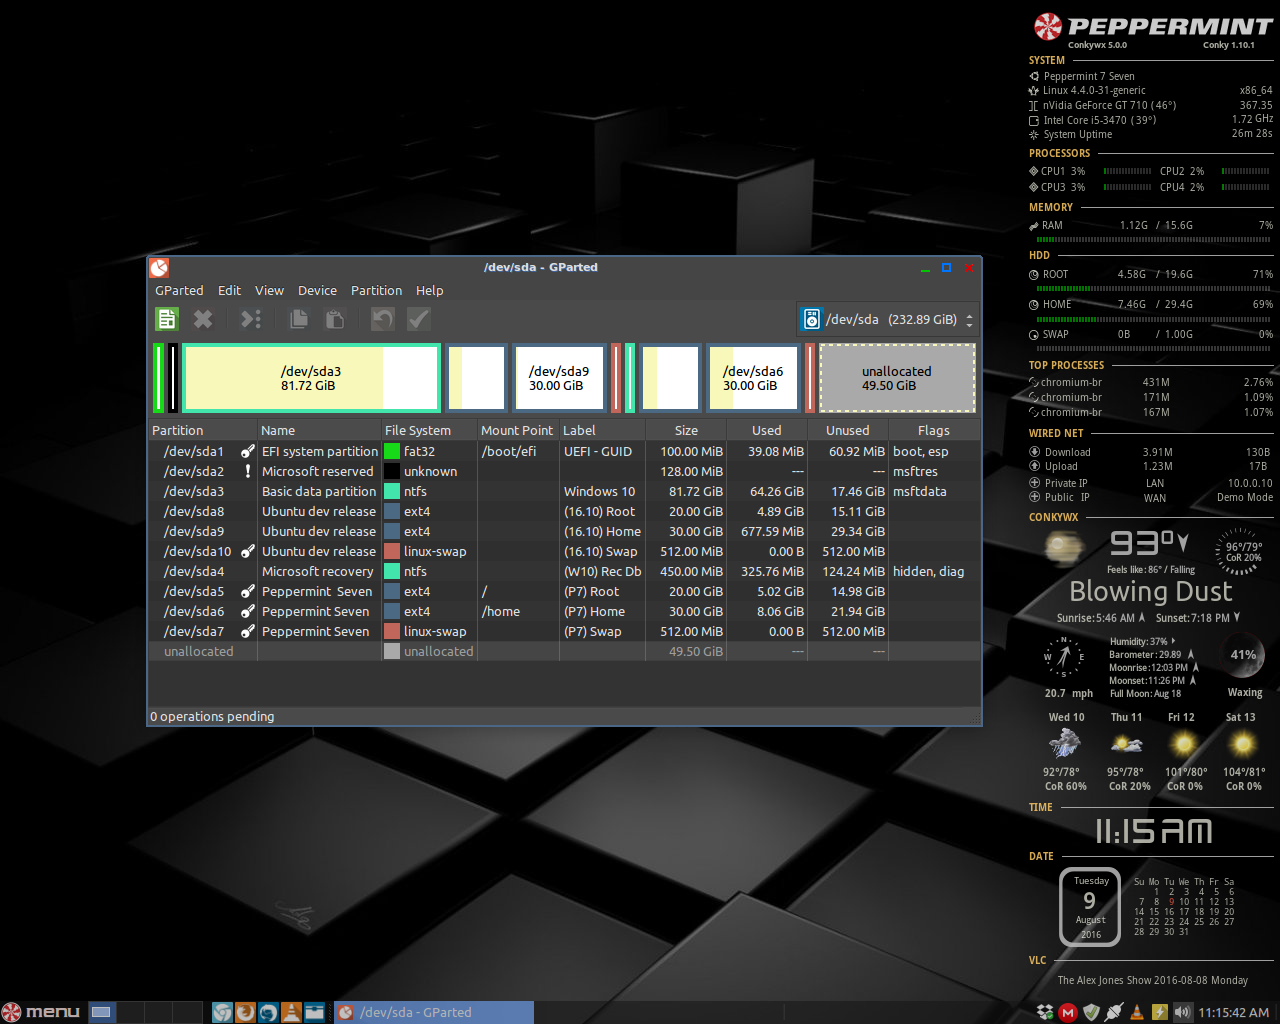Screen dimensions: 1280x1024
Task: Click the network plug tray icon
Action: 1114,1012
